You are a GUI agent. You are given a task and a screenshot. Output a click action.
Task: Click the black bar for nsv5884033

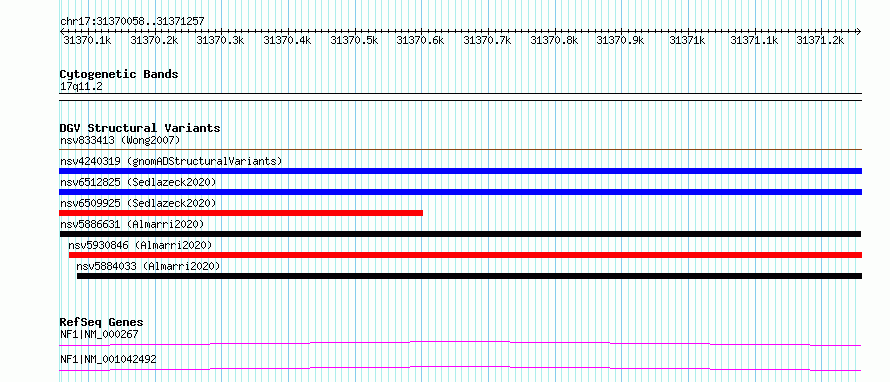coord(469,276)
